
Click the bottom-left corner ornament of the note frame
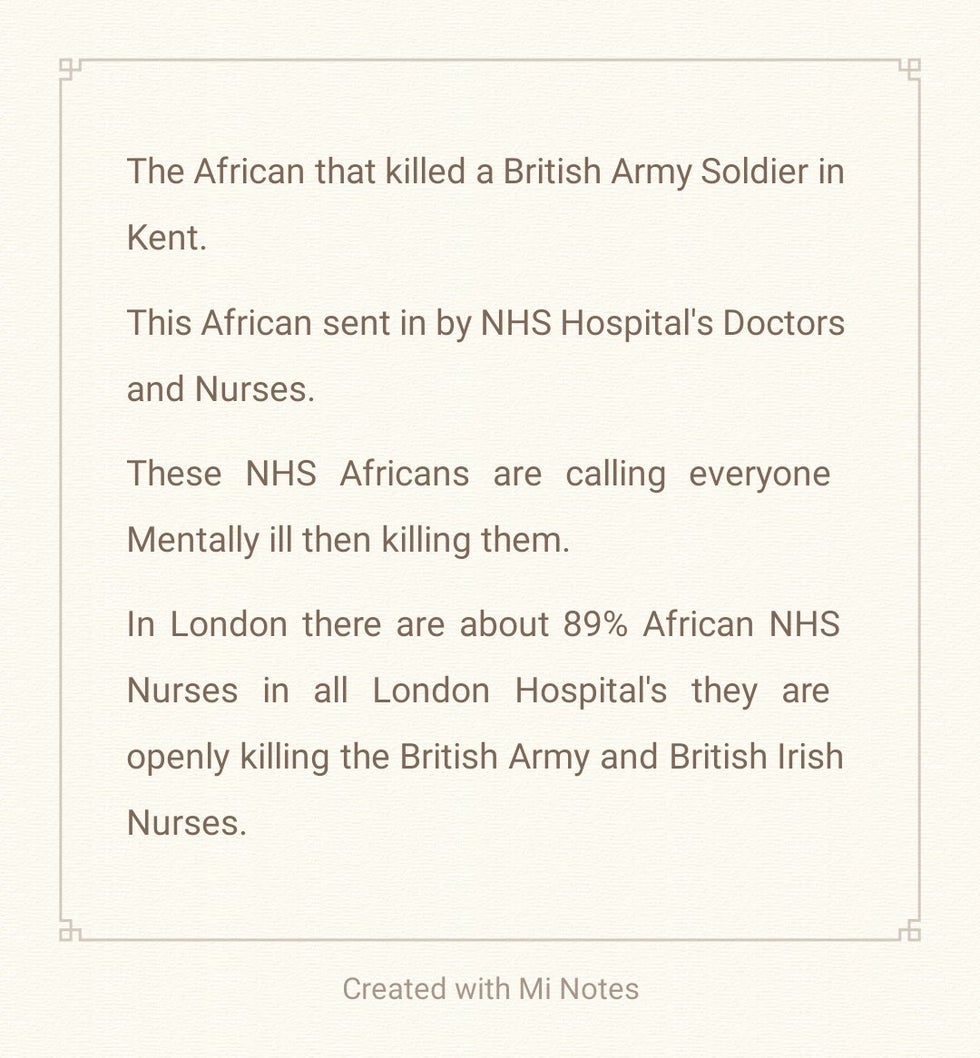[x=69, y=932]
